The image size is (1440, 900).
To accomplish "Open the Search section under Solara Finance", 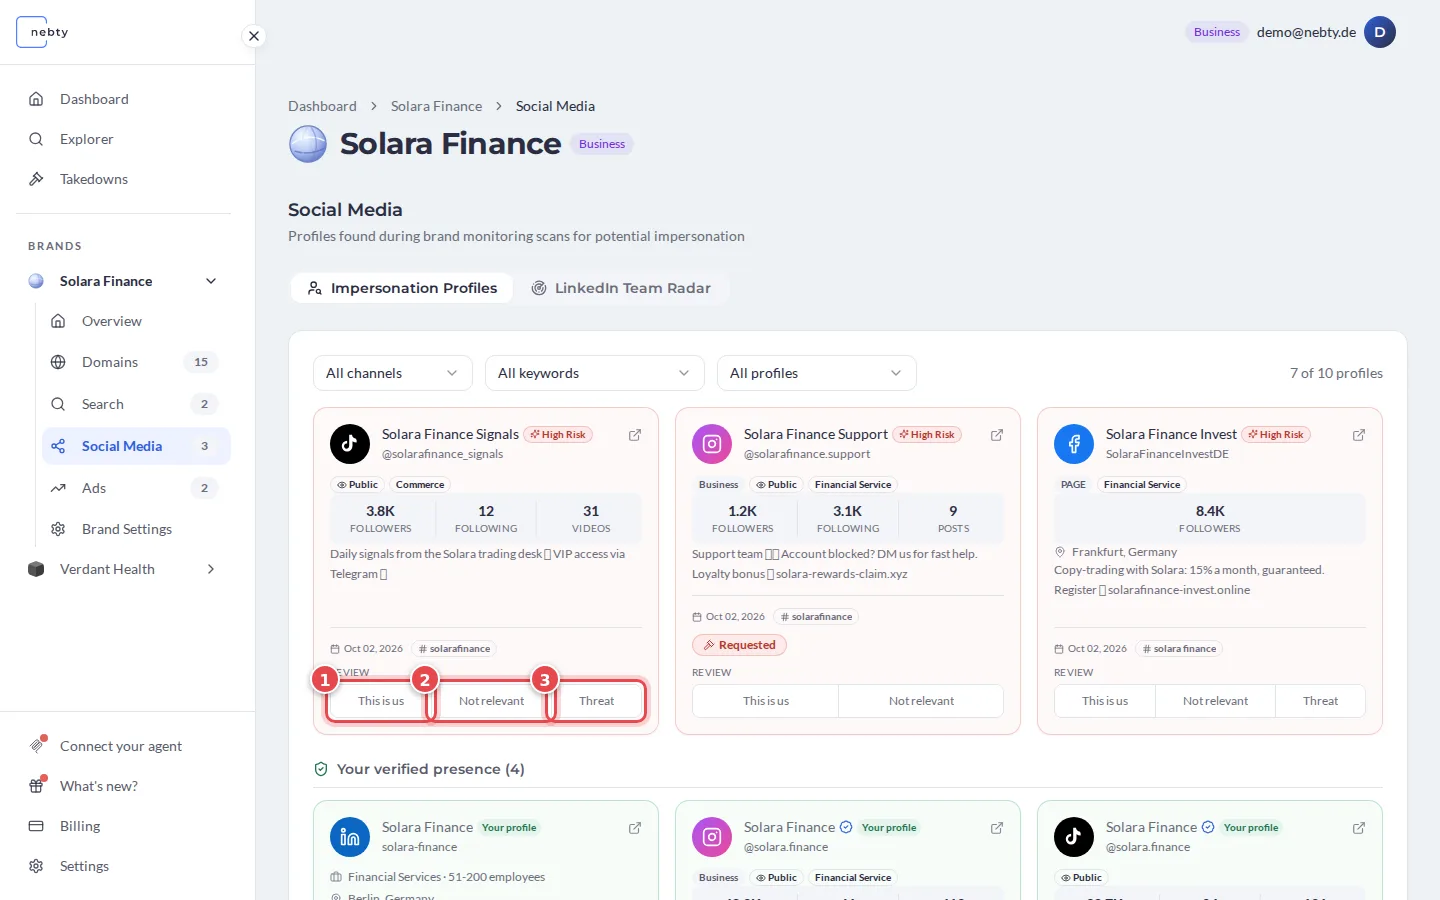I will (x=136, y=404).
